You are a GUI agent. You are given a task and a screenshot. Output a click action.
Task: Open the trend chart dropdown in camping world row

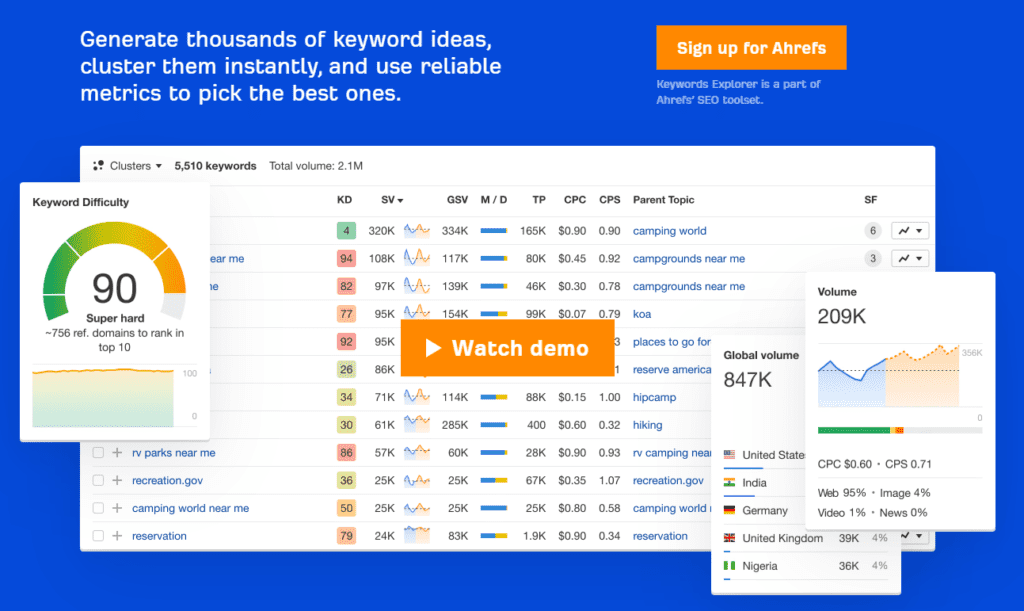(x=910, y=230)
